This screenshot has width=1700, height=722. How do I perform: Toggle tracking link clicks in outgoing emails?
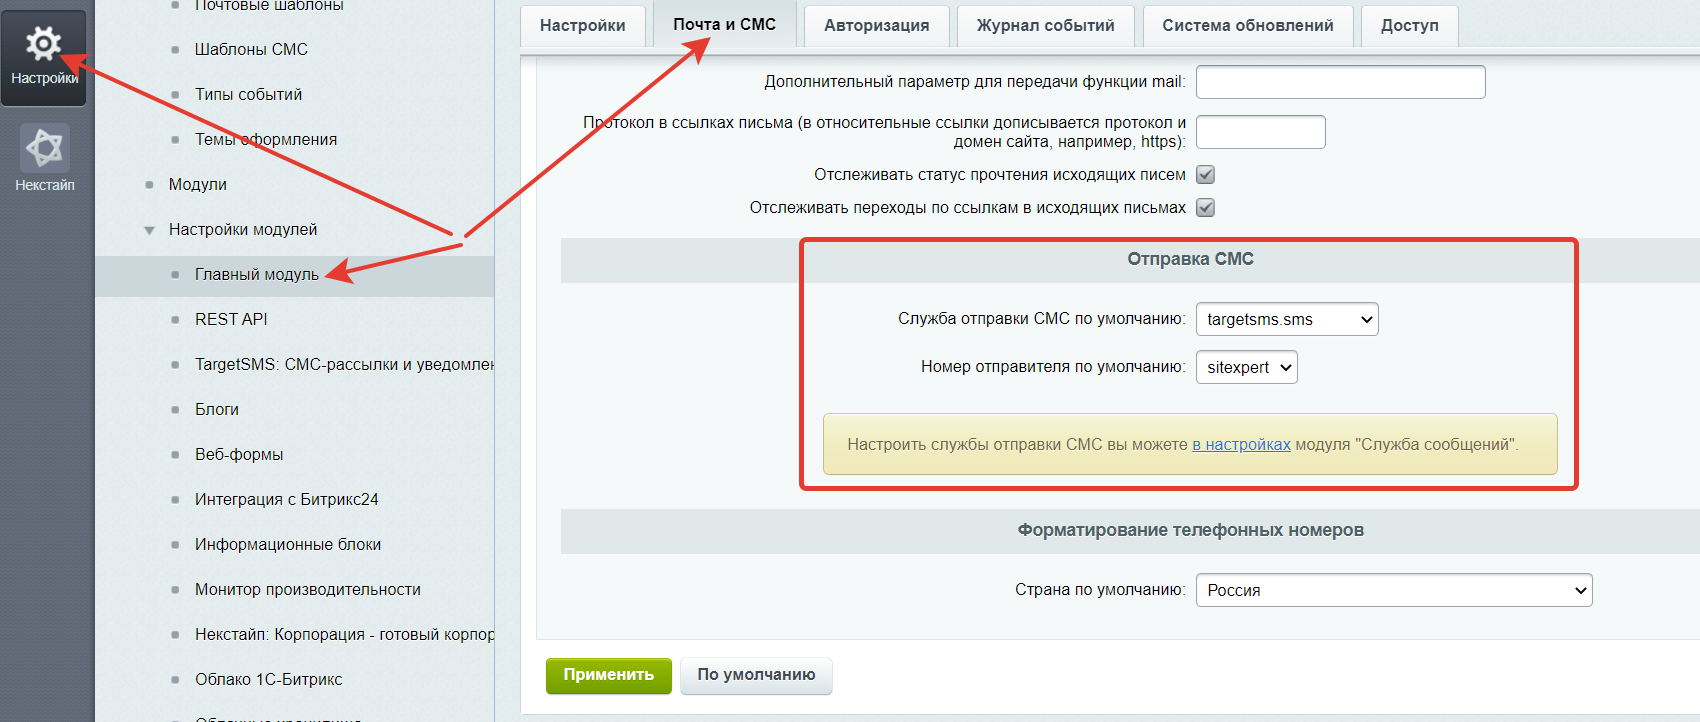coord(1206,208)
